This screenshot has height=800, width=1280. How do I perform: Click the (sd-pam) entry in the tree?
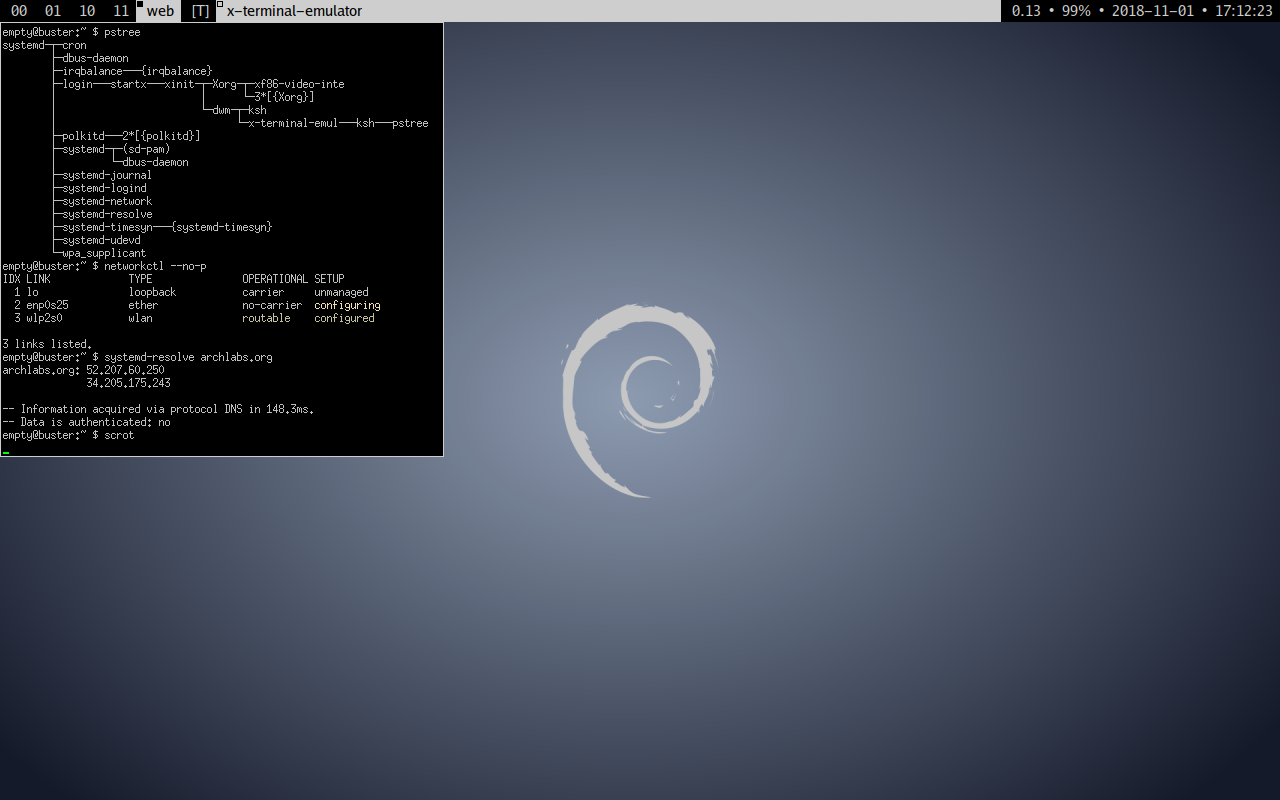tap(146, 149)
